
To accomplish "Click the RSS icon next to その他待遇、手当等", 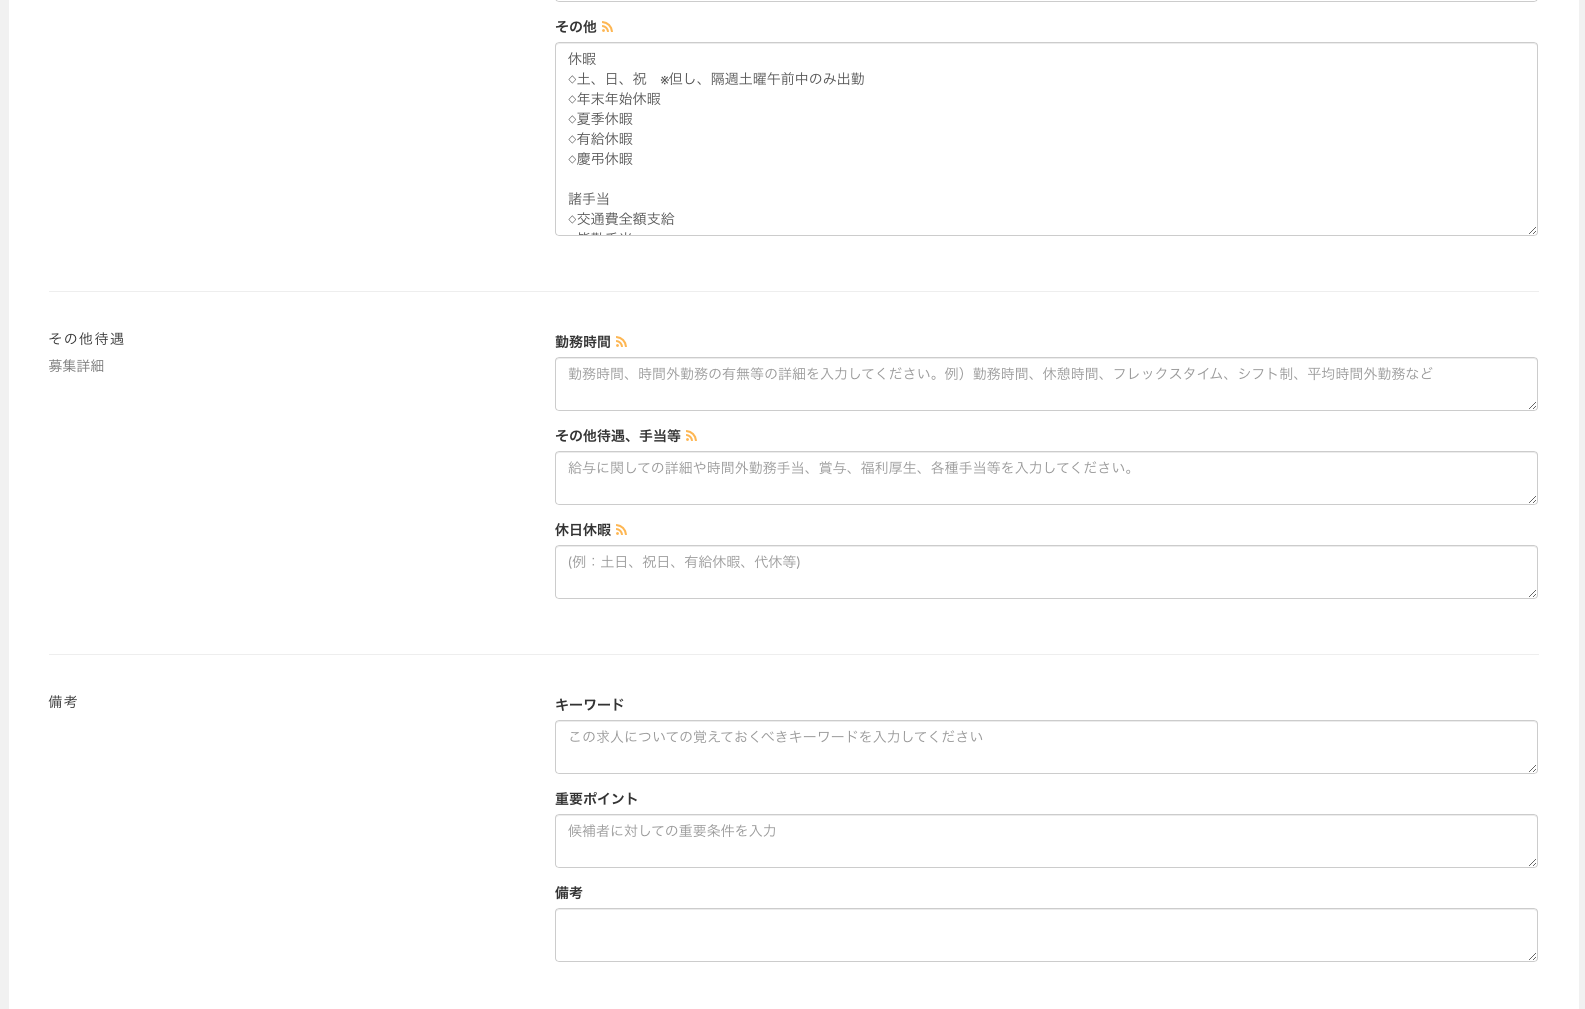I will pos(691,436).
